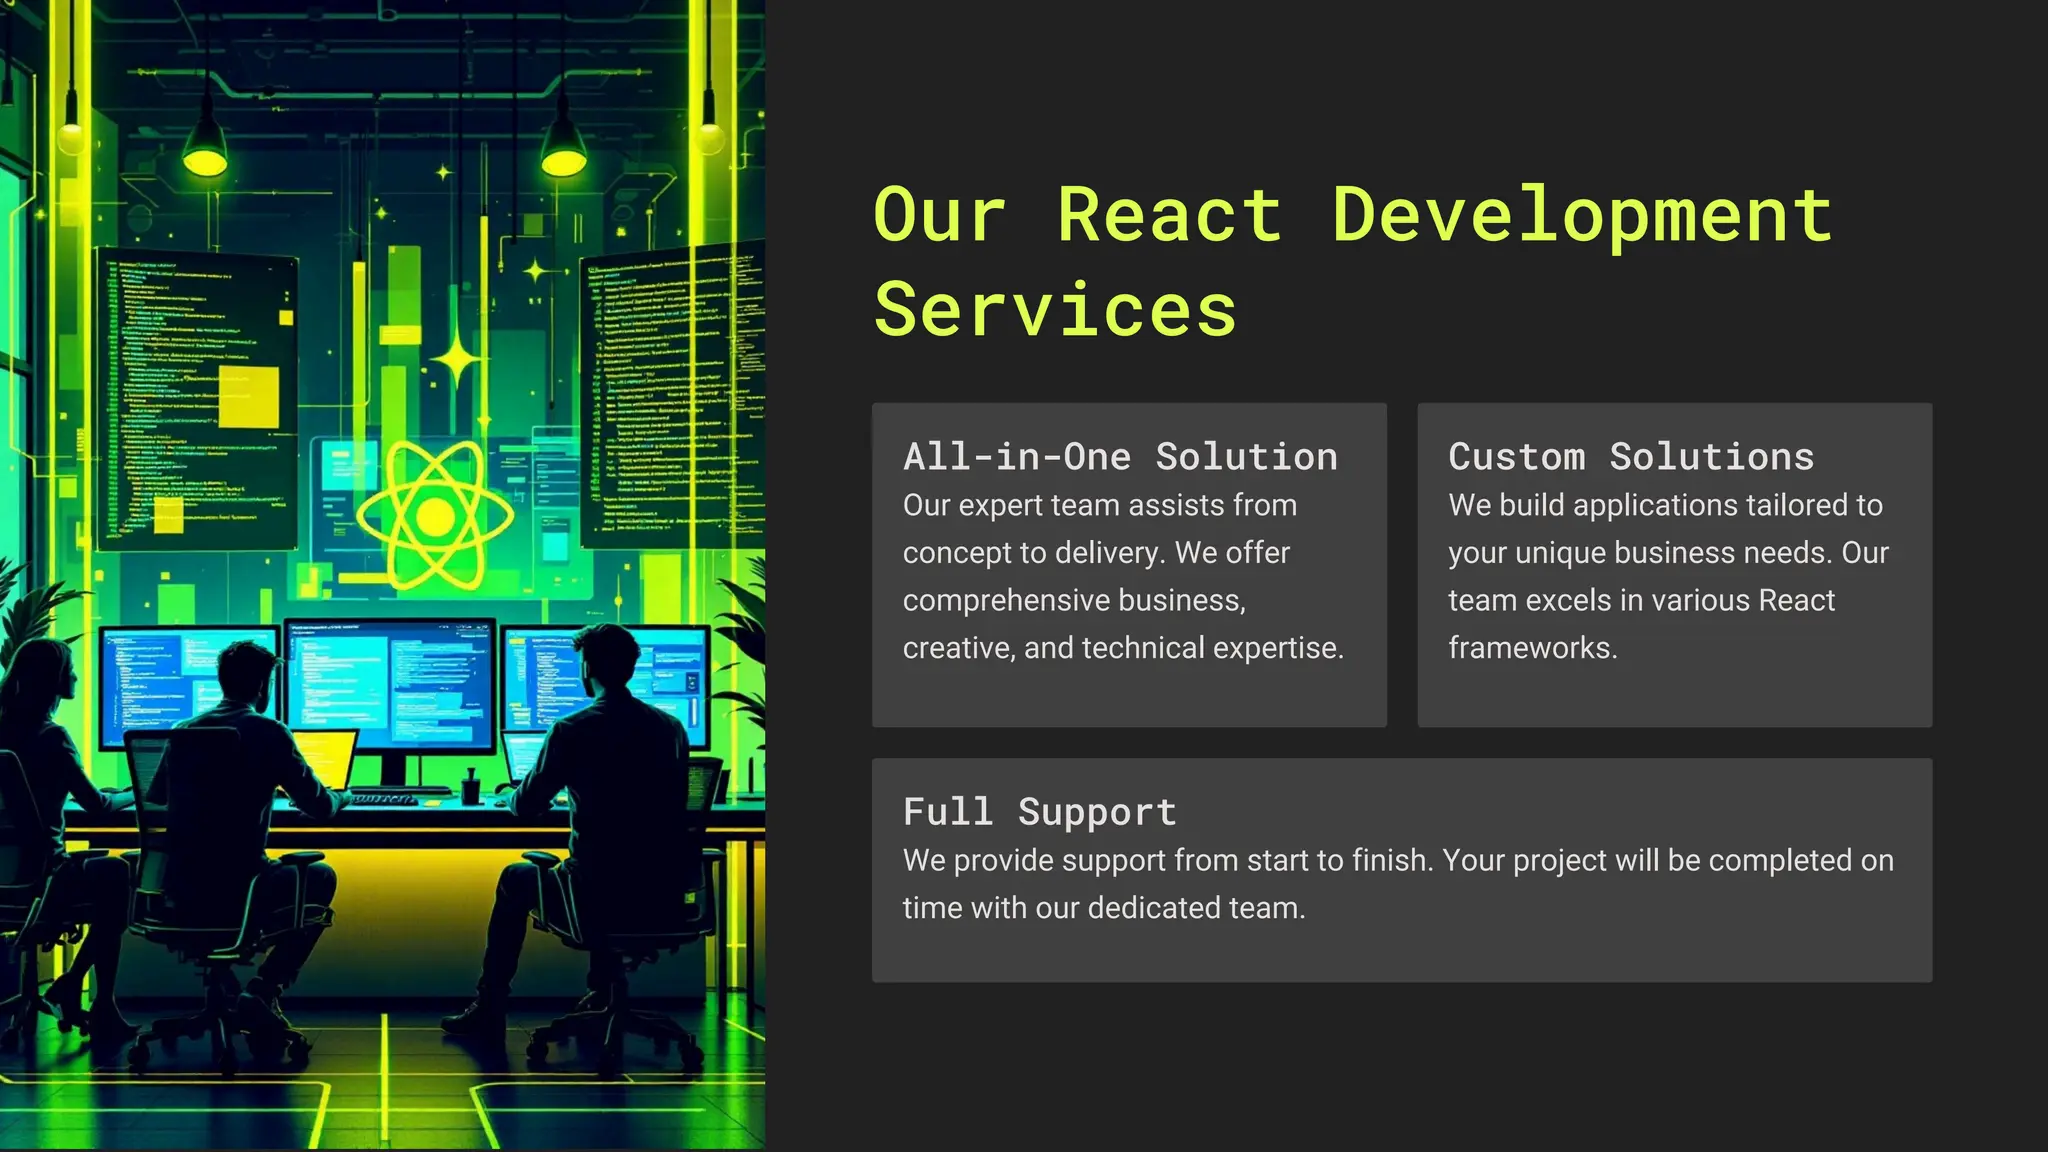The width and height of the screenshot is (2048, 1152).
Task: Click the right hanging green lamp
Action: point(563,151)
